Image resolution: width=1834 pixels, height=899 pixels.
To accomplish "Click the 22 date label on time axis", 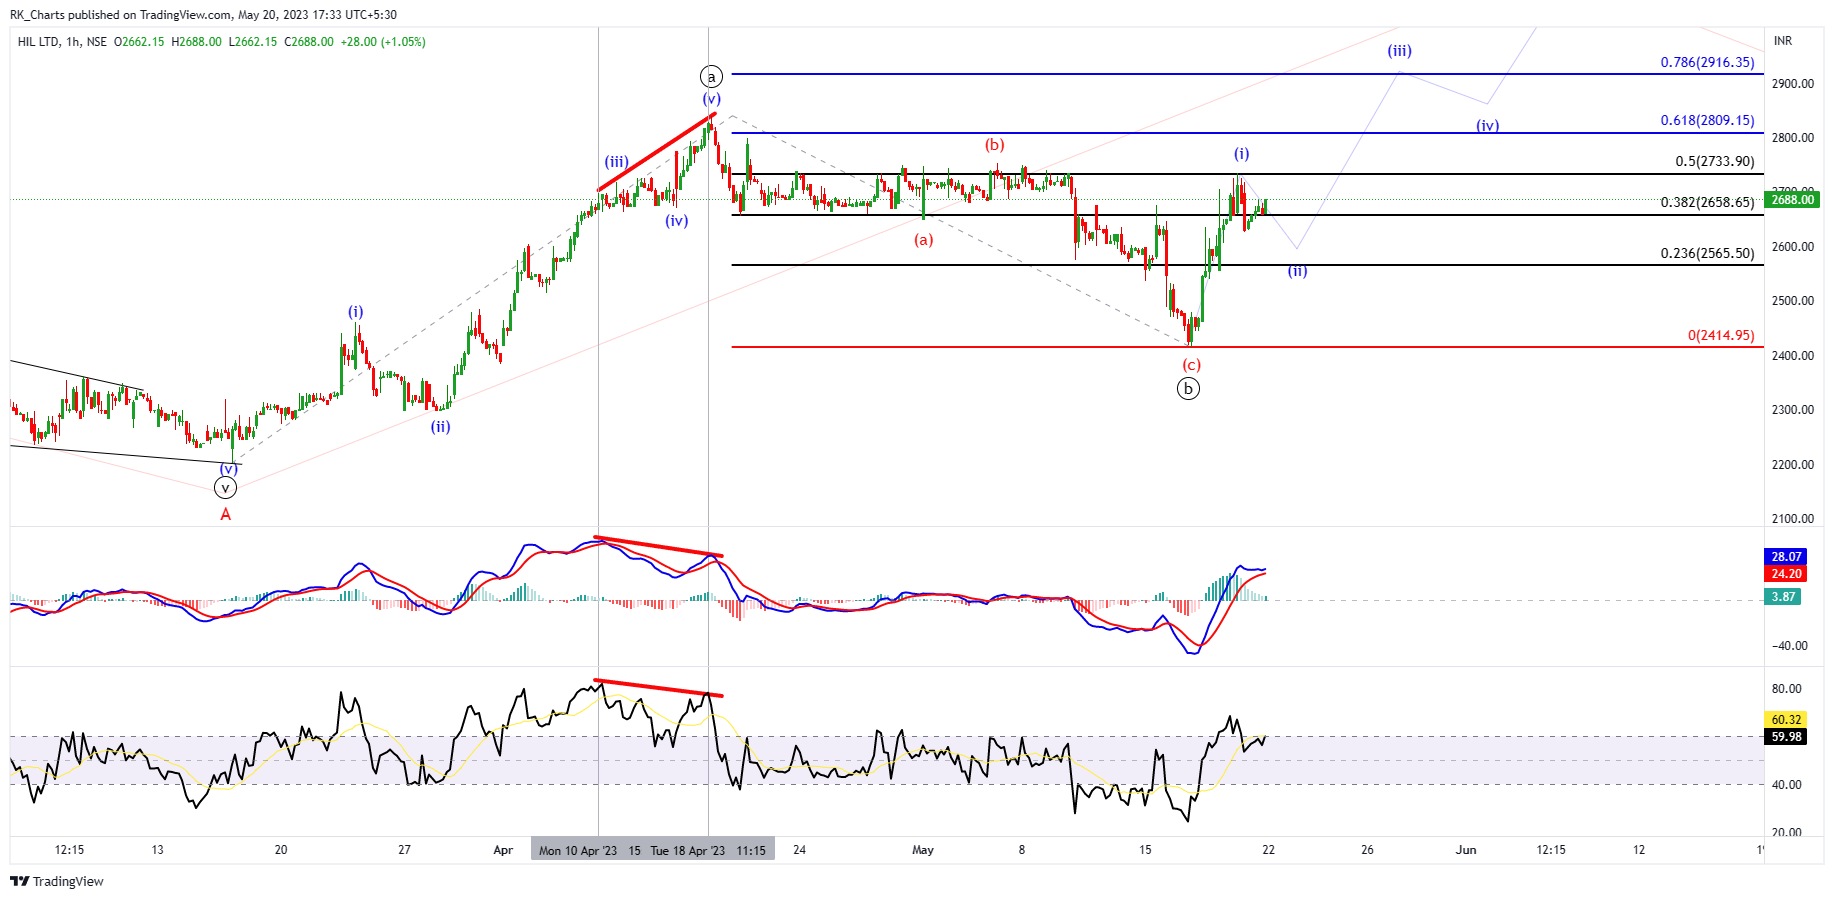I will (x=1268, y=850).
